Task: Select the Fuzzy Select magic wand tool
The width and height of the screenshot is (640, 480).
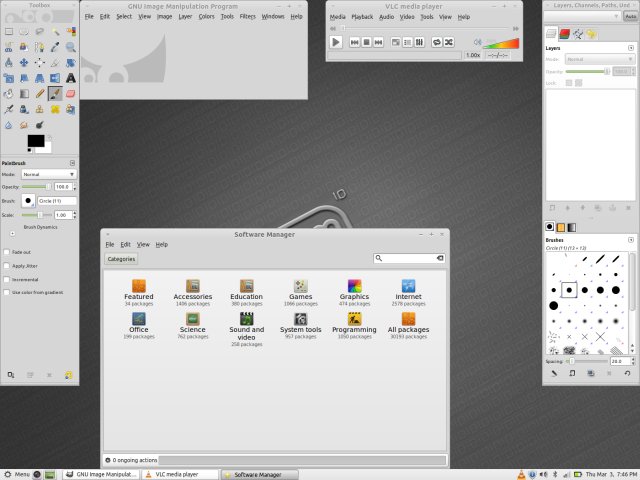Action: pyautogui.click(x=55, y=31)
